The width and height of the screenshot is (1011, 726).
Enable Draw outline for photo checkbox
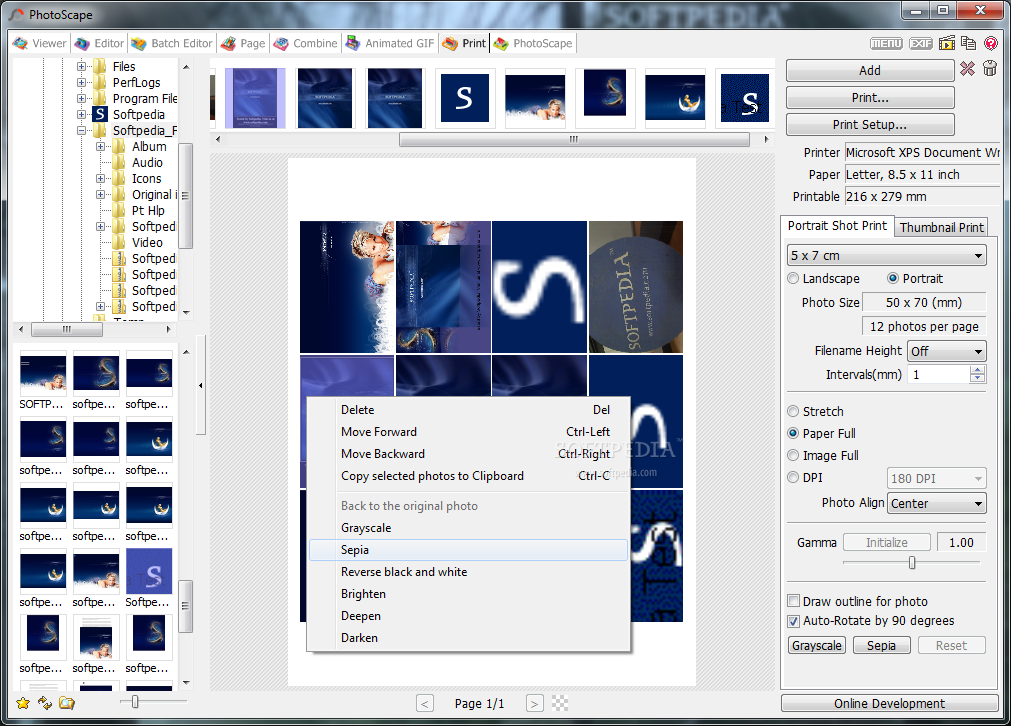(794, 601)
